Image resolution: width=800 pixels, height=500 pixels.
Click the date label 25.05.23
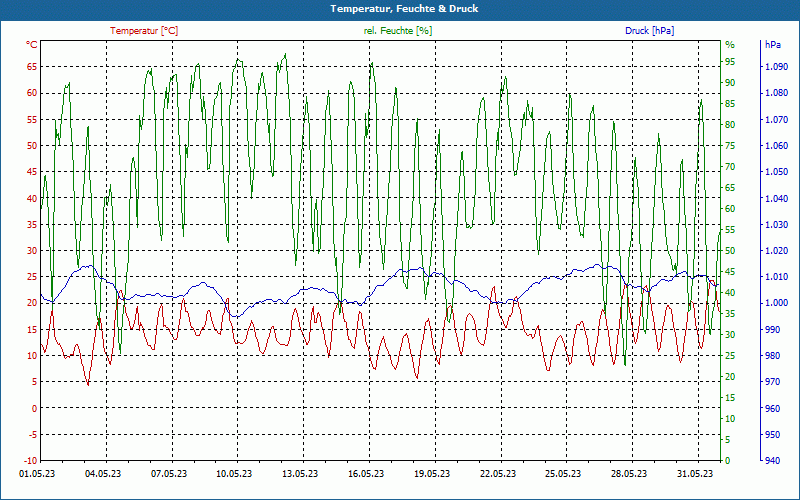click(563, 474)
